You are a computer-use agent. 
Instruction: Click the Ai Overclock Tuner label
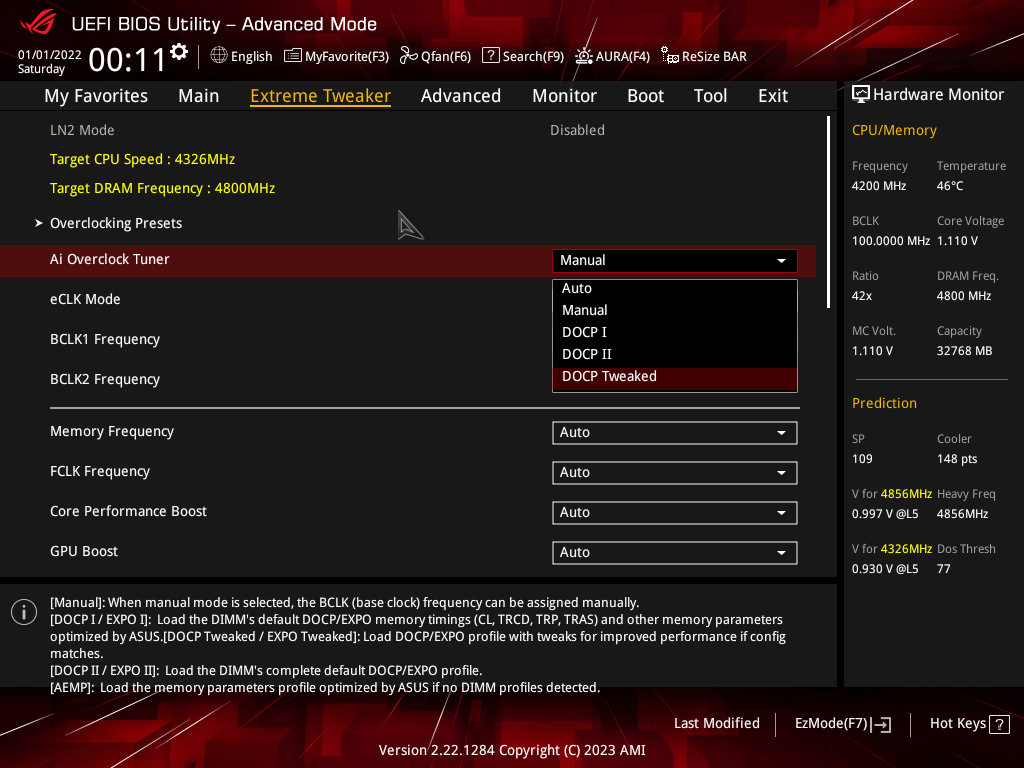[110, 259]
